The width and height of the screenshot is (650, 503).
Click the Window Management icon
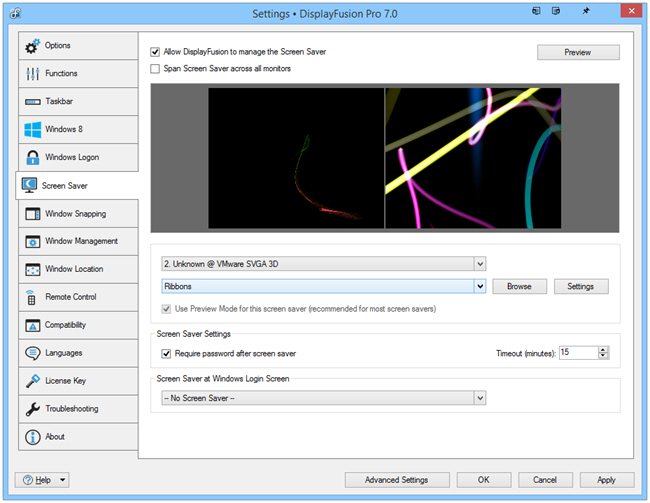33,241
